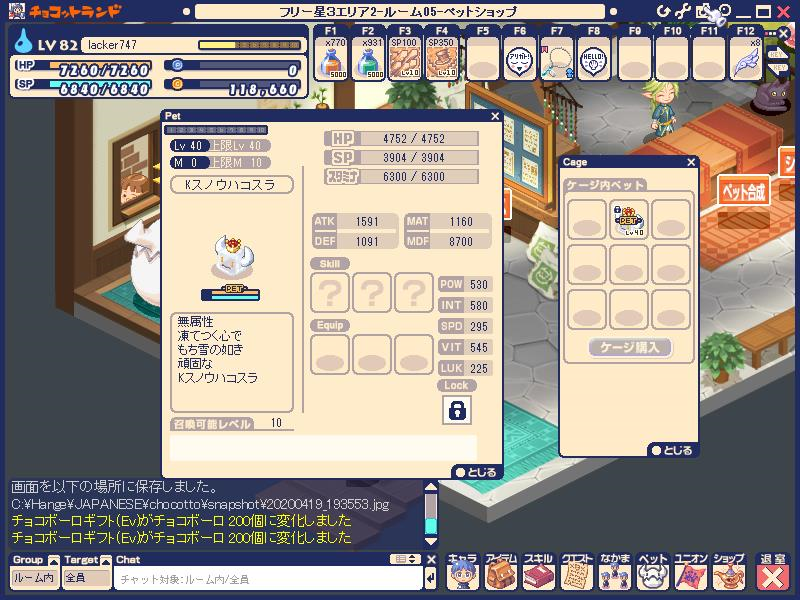800x600 pixels.
Task: Open the スキル skill book icon
Action: (x=539, y=573)
